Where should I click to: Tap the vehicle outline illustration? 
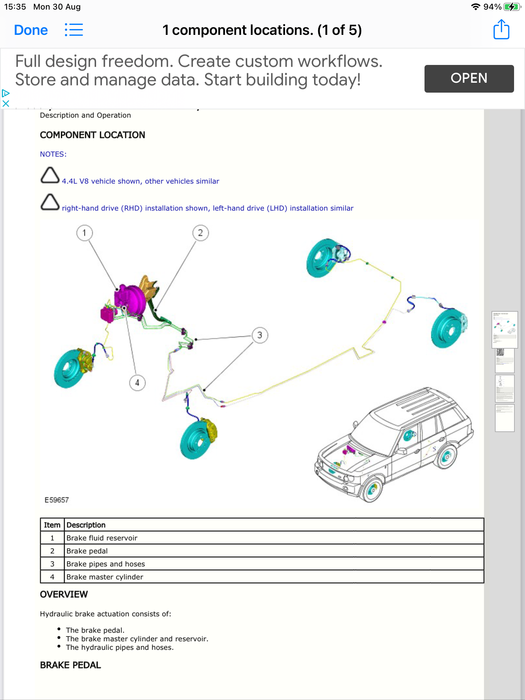[394, 445]
